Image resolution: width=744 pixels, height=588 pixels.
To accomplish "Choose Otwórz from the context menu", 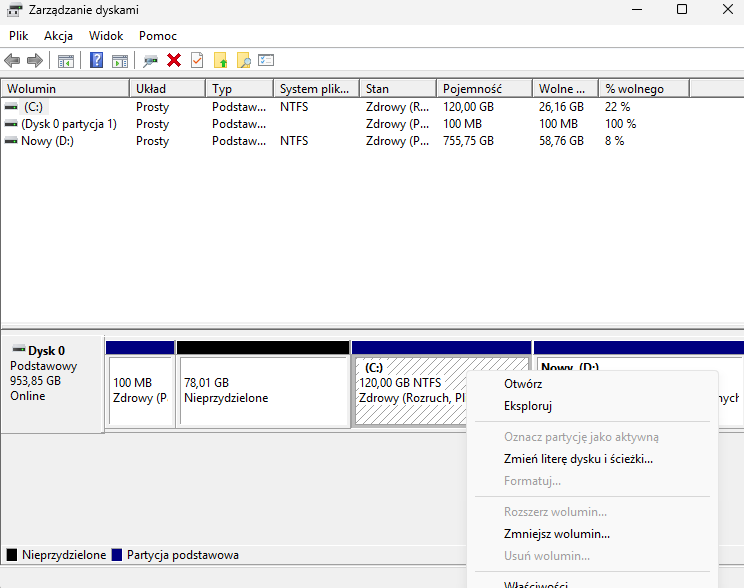I will [x=592, y=384].
